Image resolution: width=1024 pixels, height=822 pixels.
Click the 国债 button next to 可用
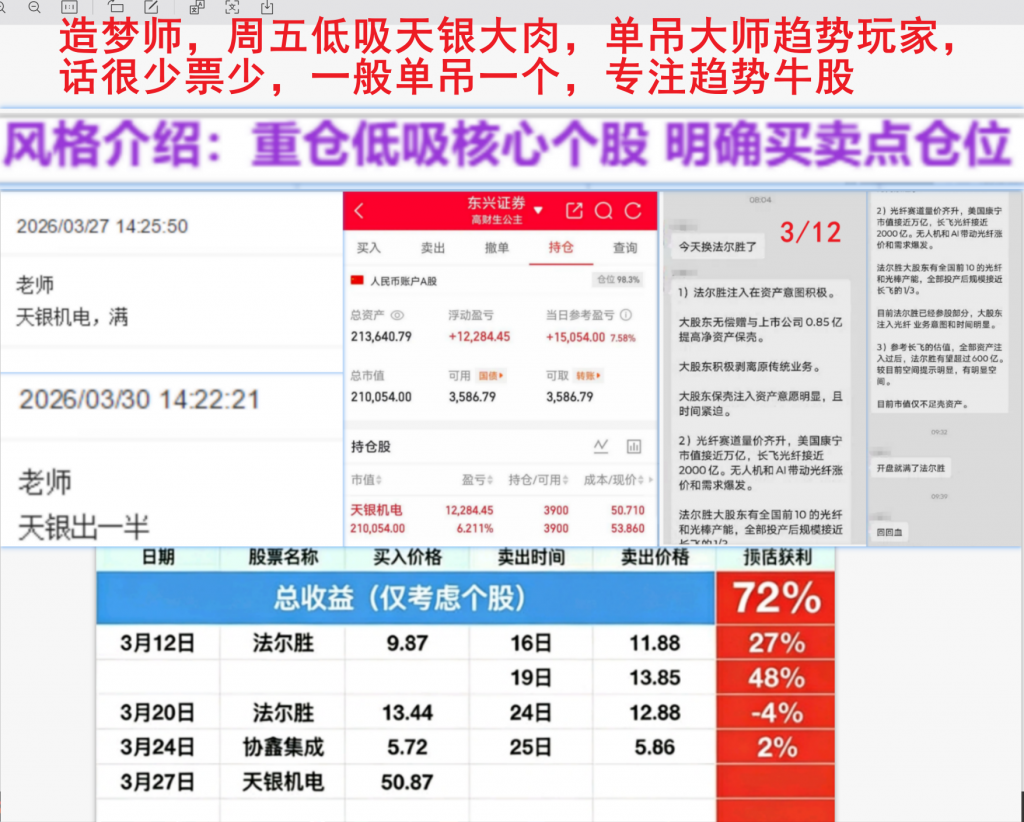pyautogui.click(x=490, y=376)
